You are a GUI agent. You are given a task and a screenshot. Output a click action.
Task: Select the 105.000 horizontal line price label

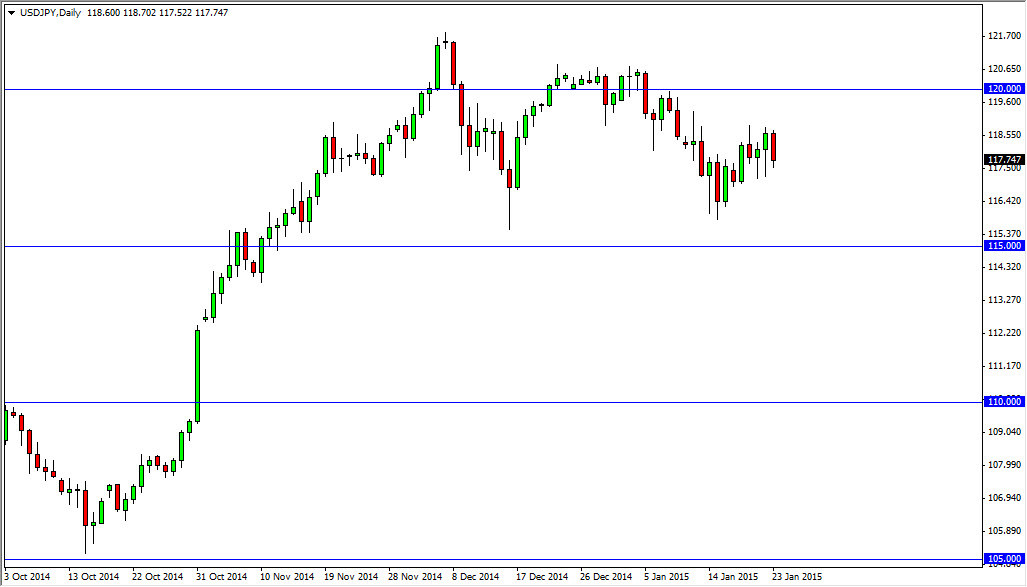click(1003, 559)
